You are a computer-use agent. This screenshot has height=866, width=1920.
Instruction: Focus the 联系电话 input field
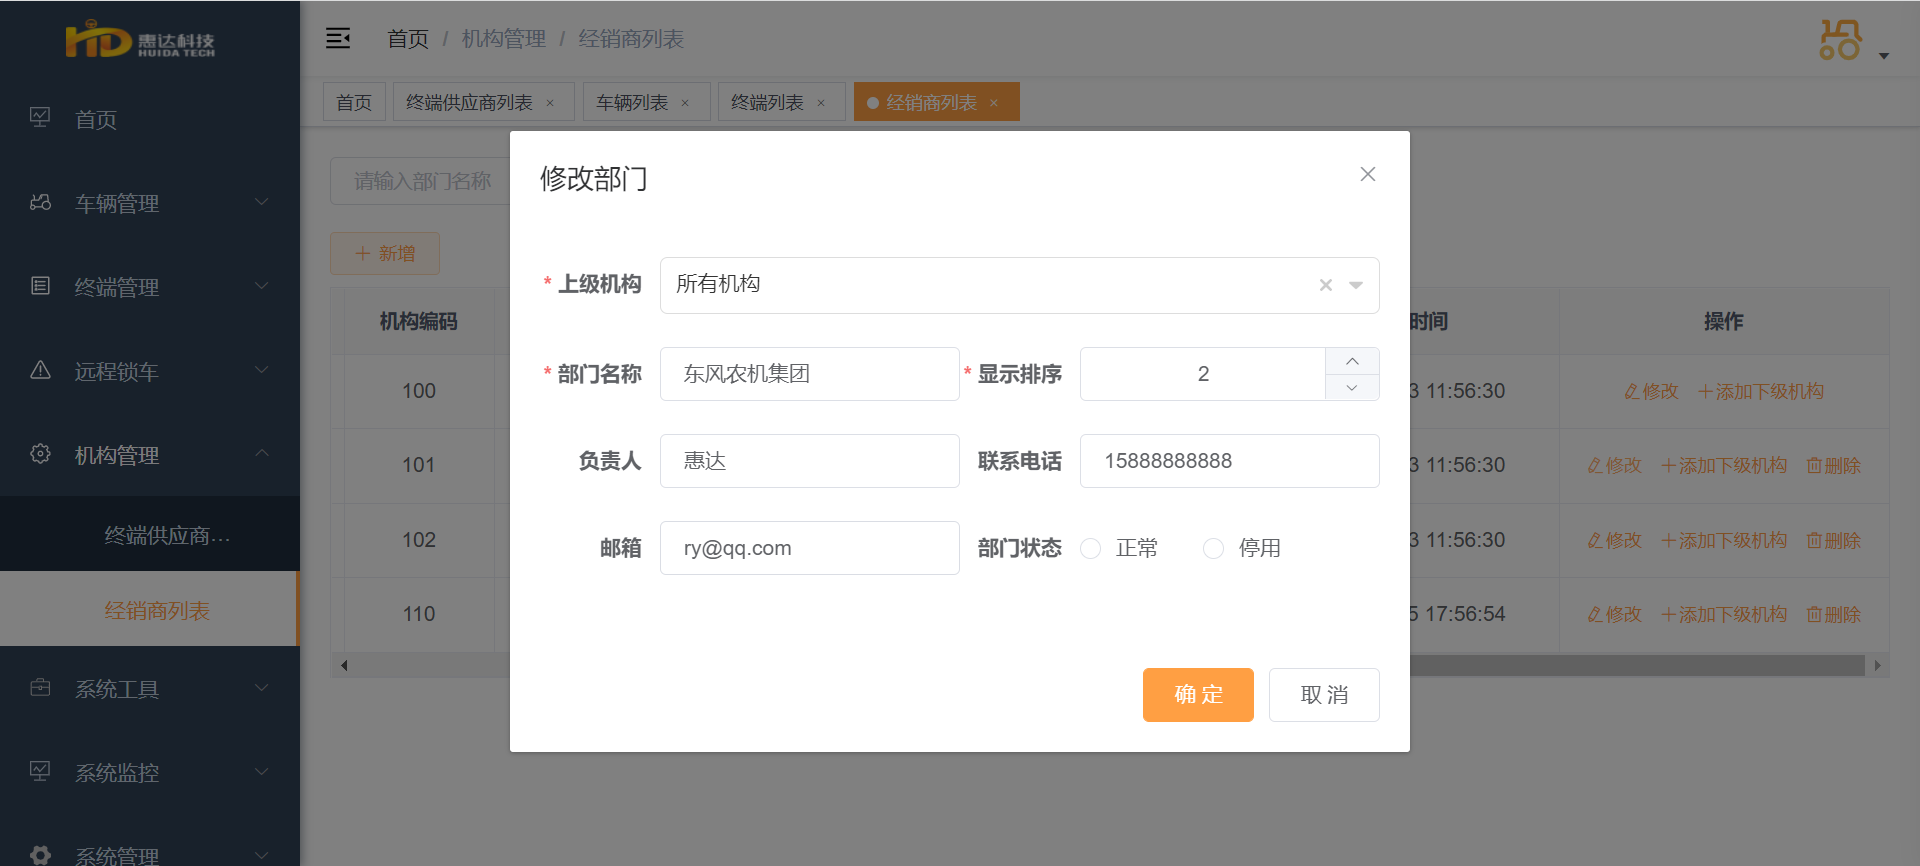click(1230, 461)
